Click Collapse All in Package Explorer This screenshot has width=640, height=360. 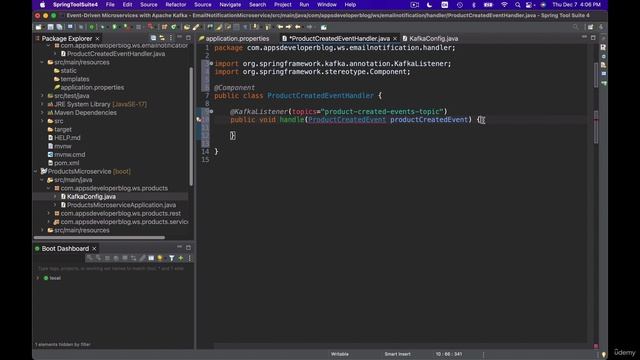tap(153, 38)
